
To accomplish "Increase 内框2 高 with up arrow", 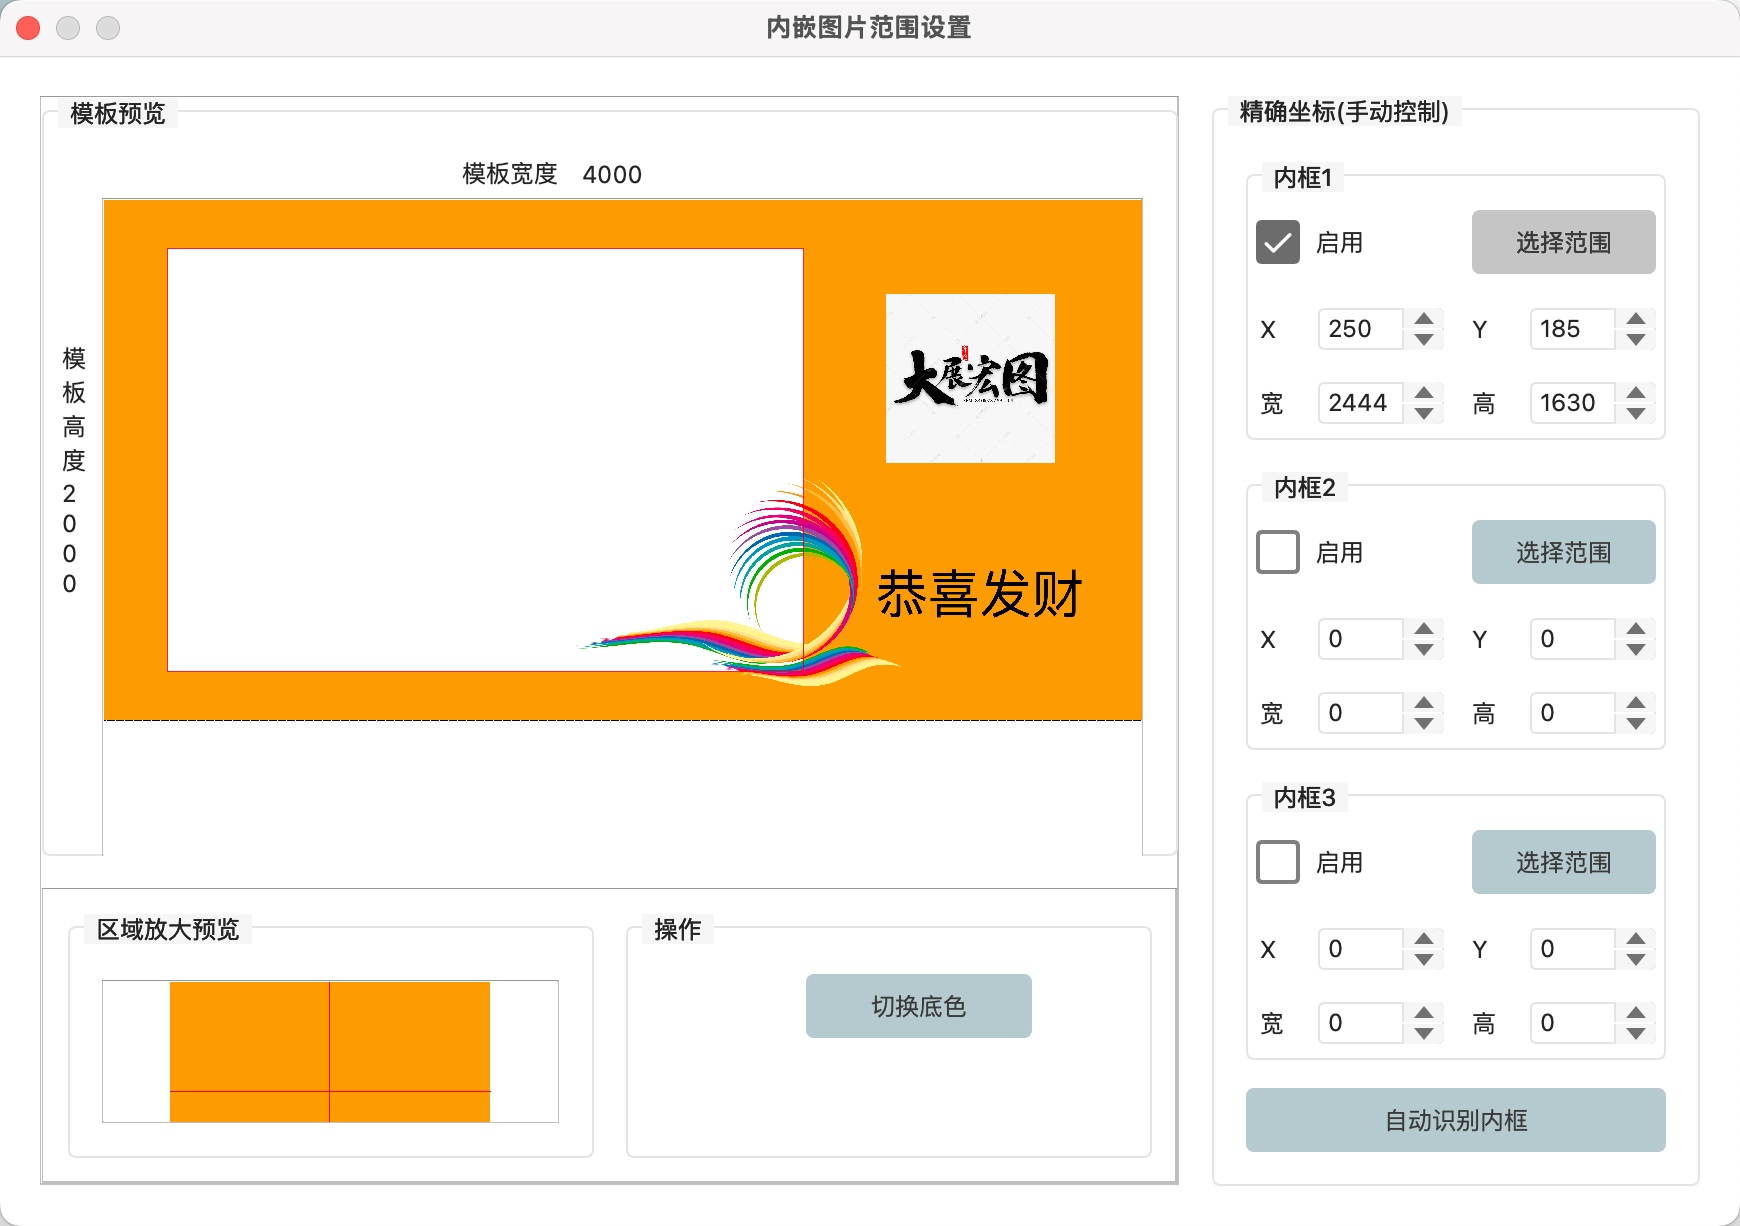I will click(1636, 703).
